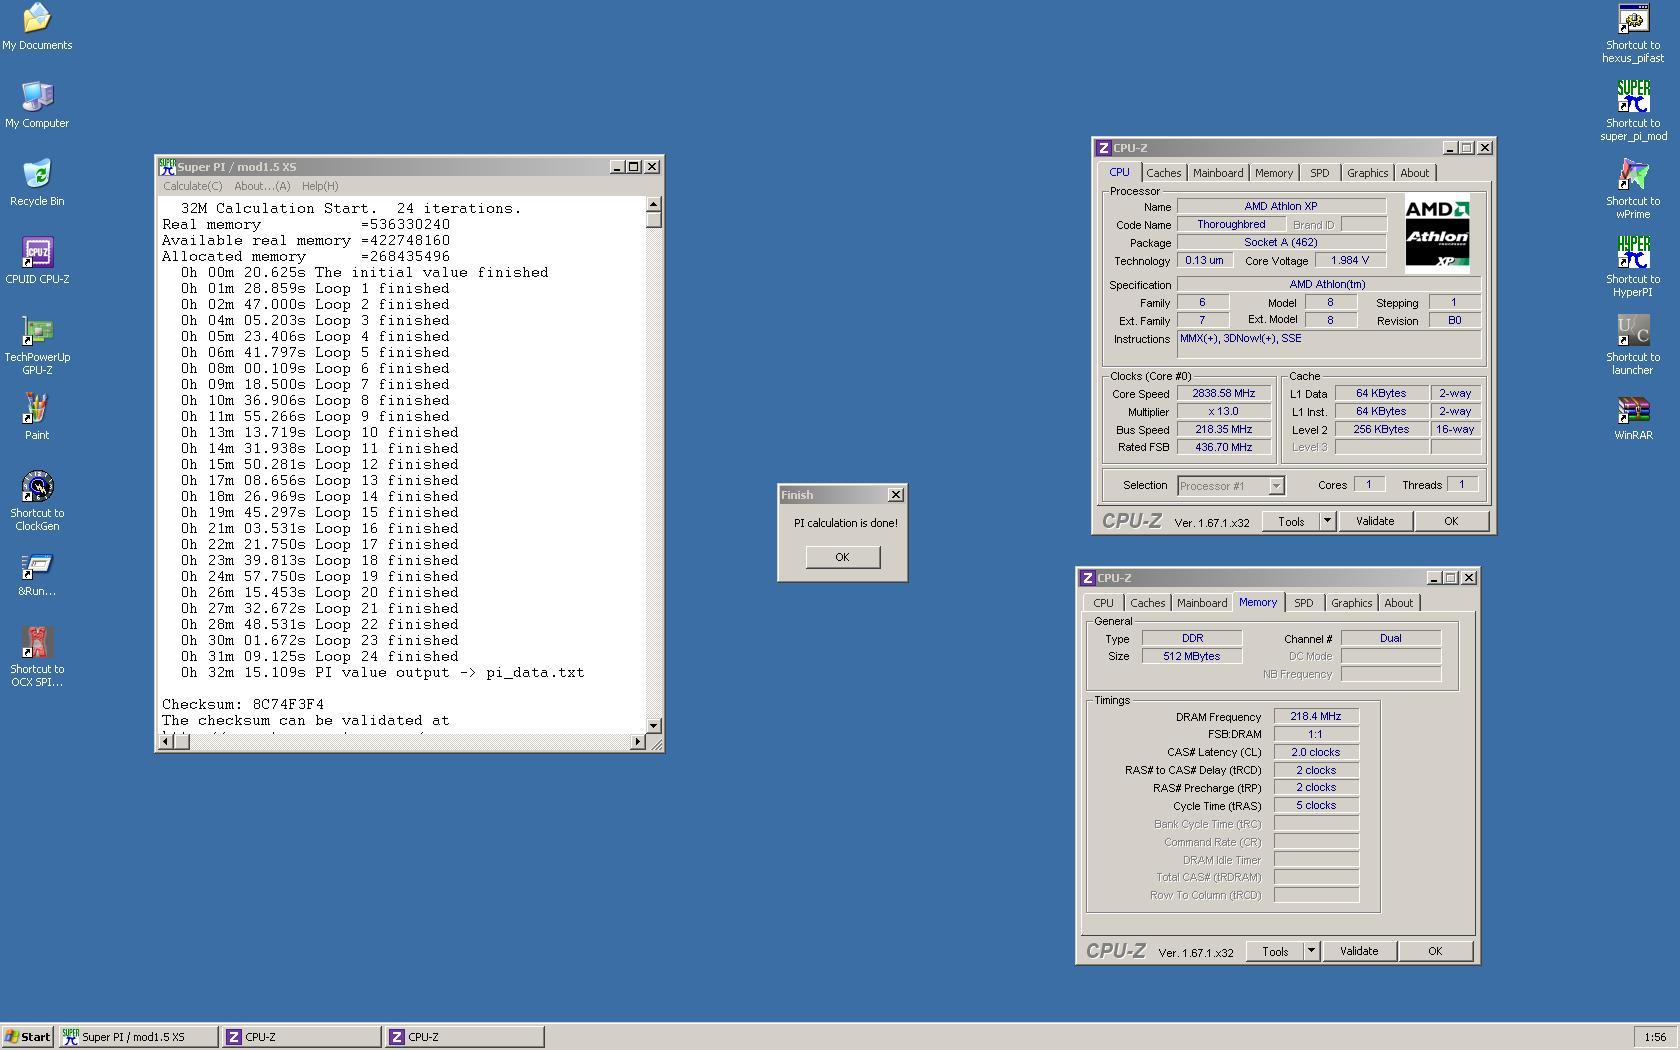Switch to SPD tab in upper CPU-Z

(x=1320, y=173)
